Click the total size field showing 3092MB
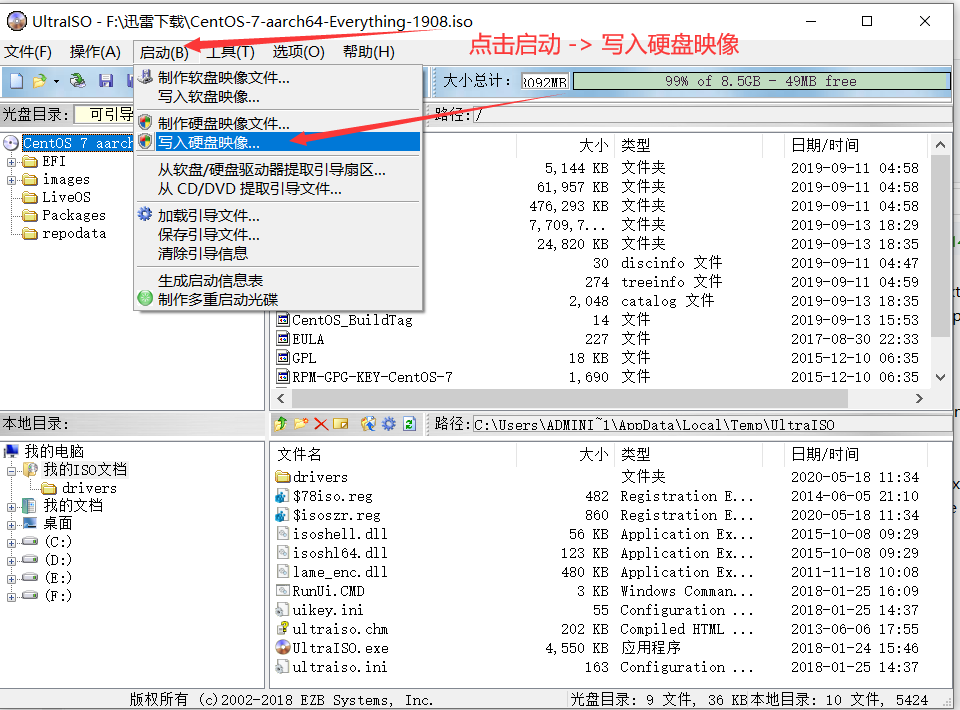960x710 pixels. coord(544,81)
